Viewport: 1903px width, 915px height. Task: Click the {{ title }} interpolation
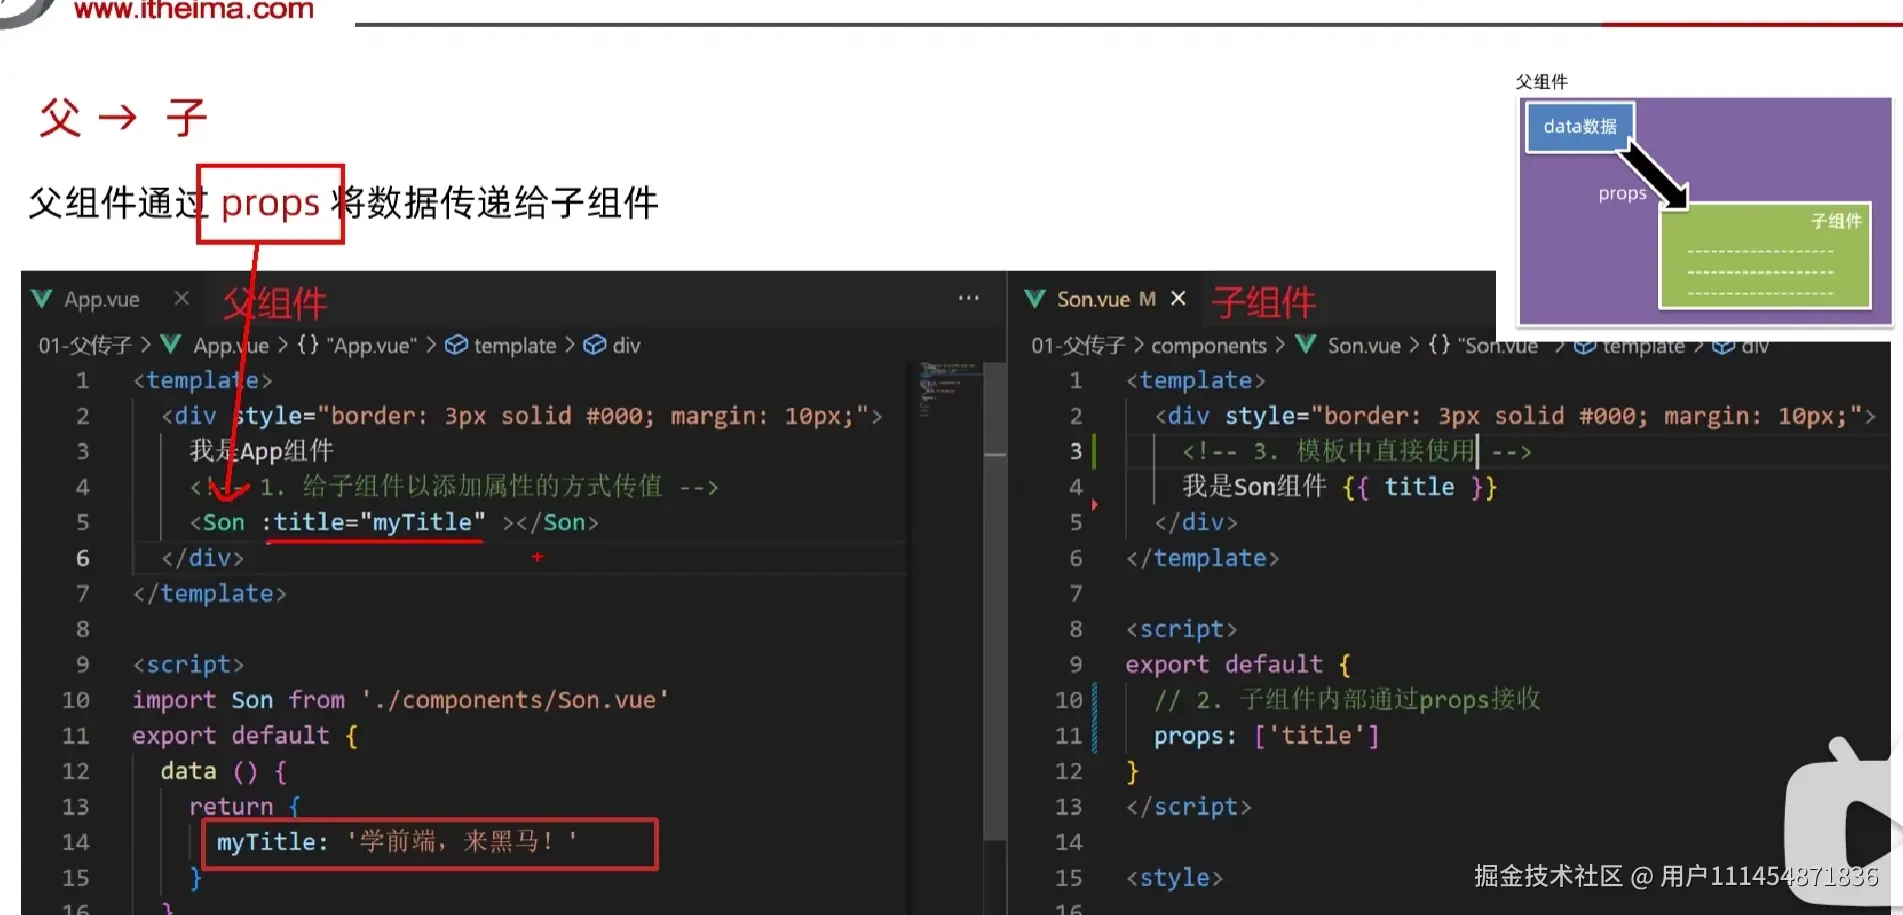pyautogui.click(x=1420, y=487)
